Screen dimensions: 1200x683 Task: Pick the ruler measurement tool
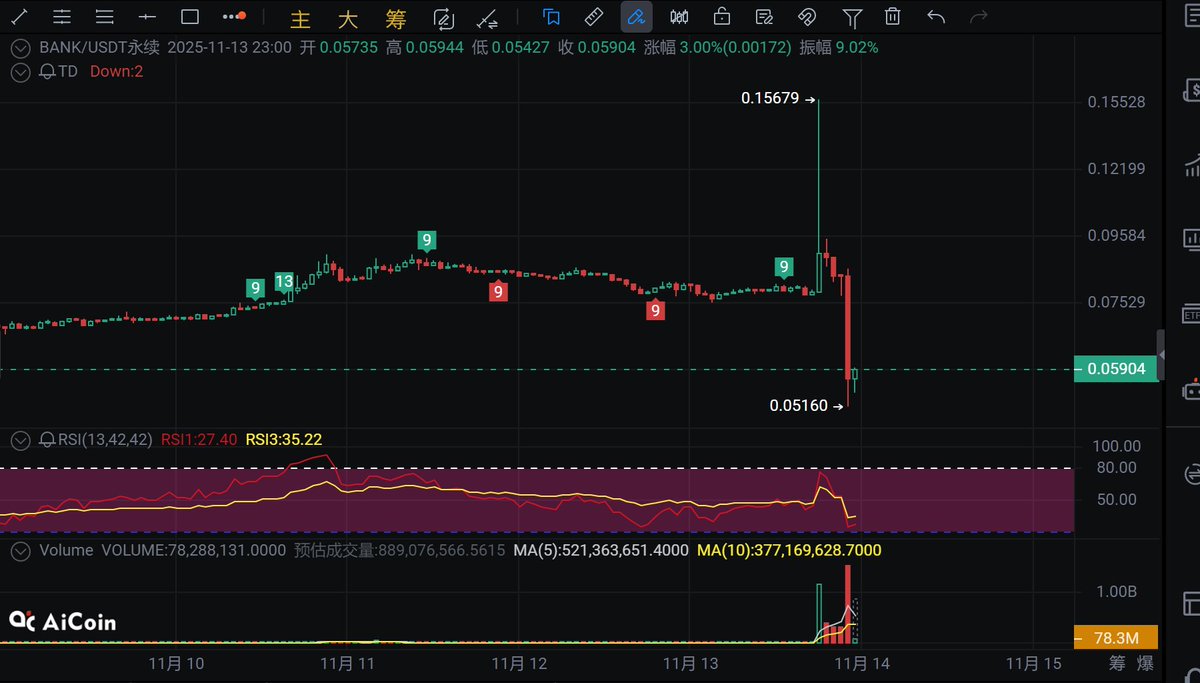(593, 16)
